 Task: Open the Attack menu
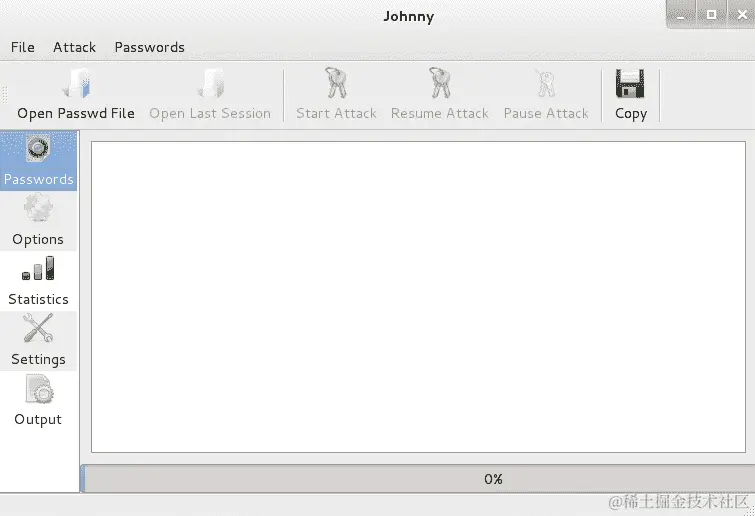[74, 47]
